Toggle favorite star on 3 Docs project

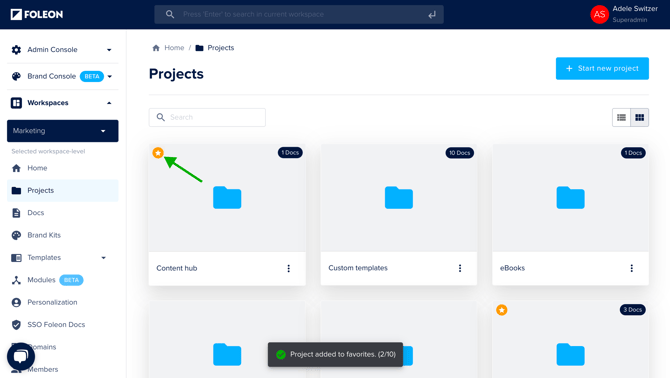pos(502,310)
